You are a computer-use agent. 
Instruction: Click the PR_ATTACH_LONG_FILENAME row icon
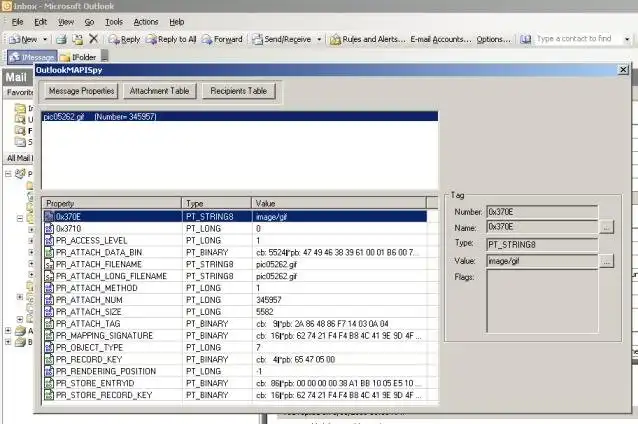point(49,276)
